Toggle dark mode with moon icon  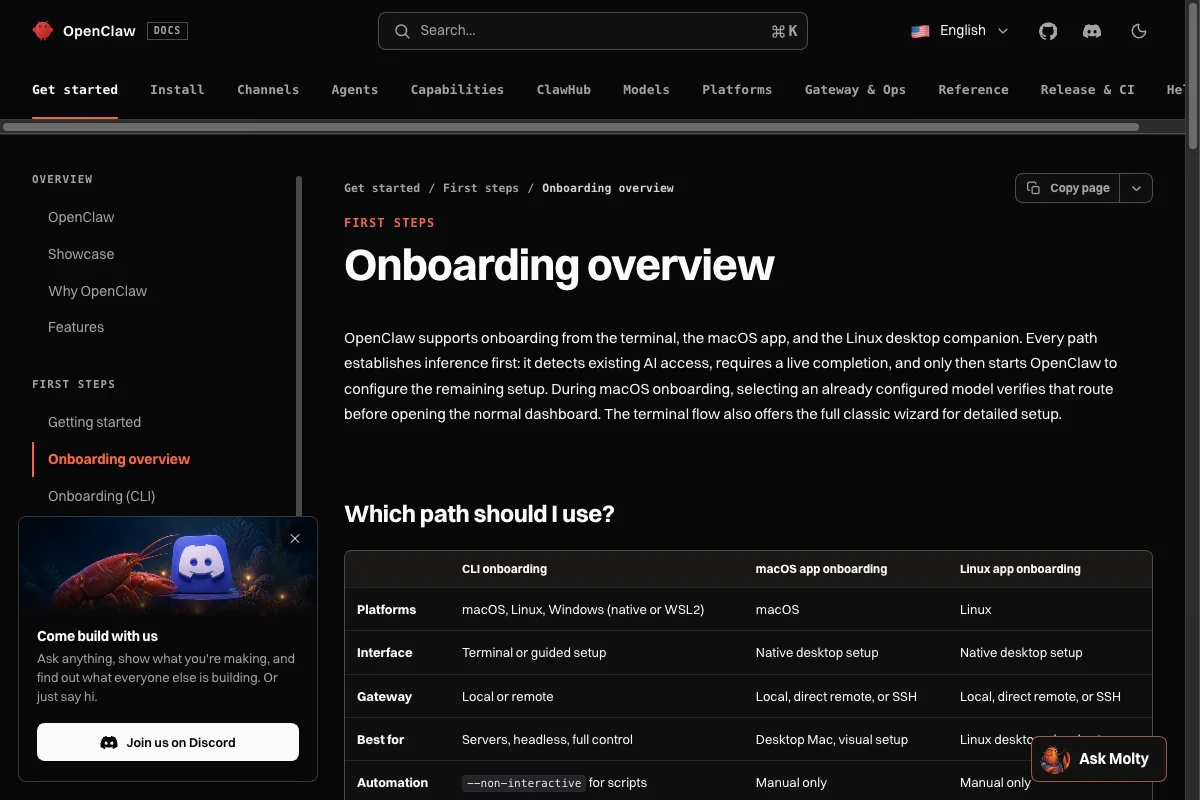pyautogui.click(x=1138, y=31)
